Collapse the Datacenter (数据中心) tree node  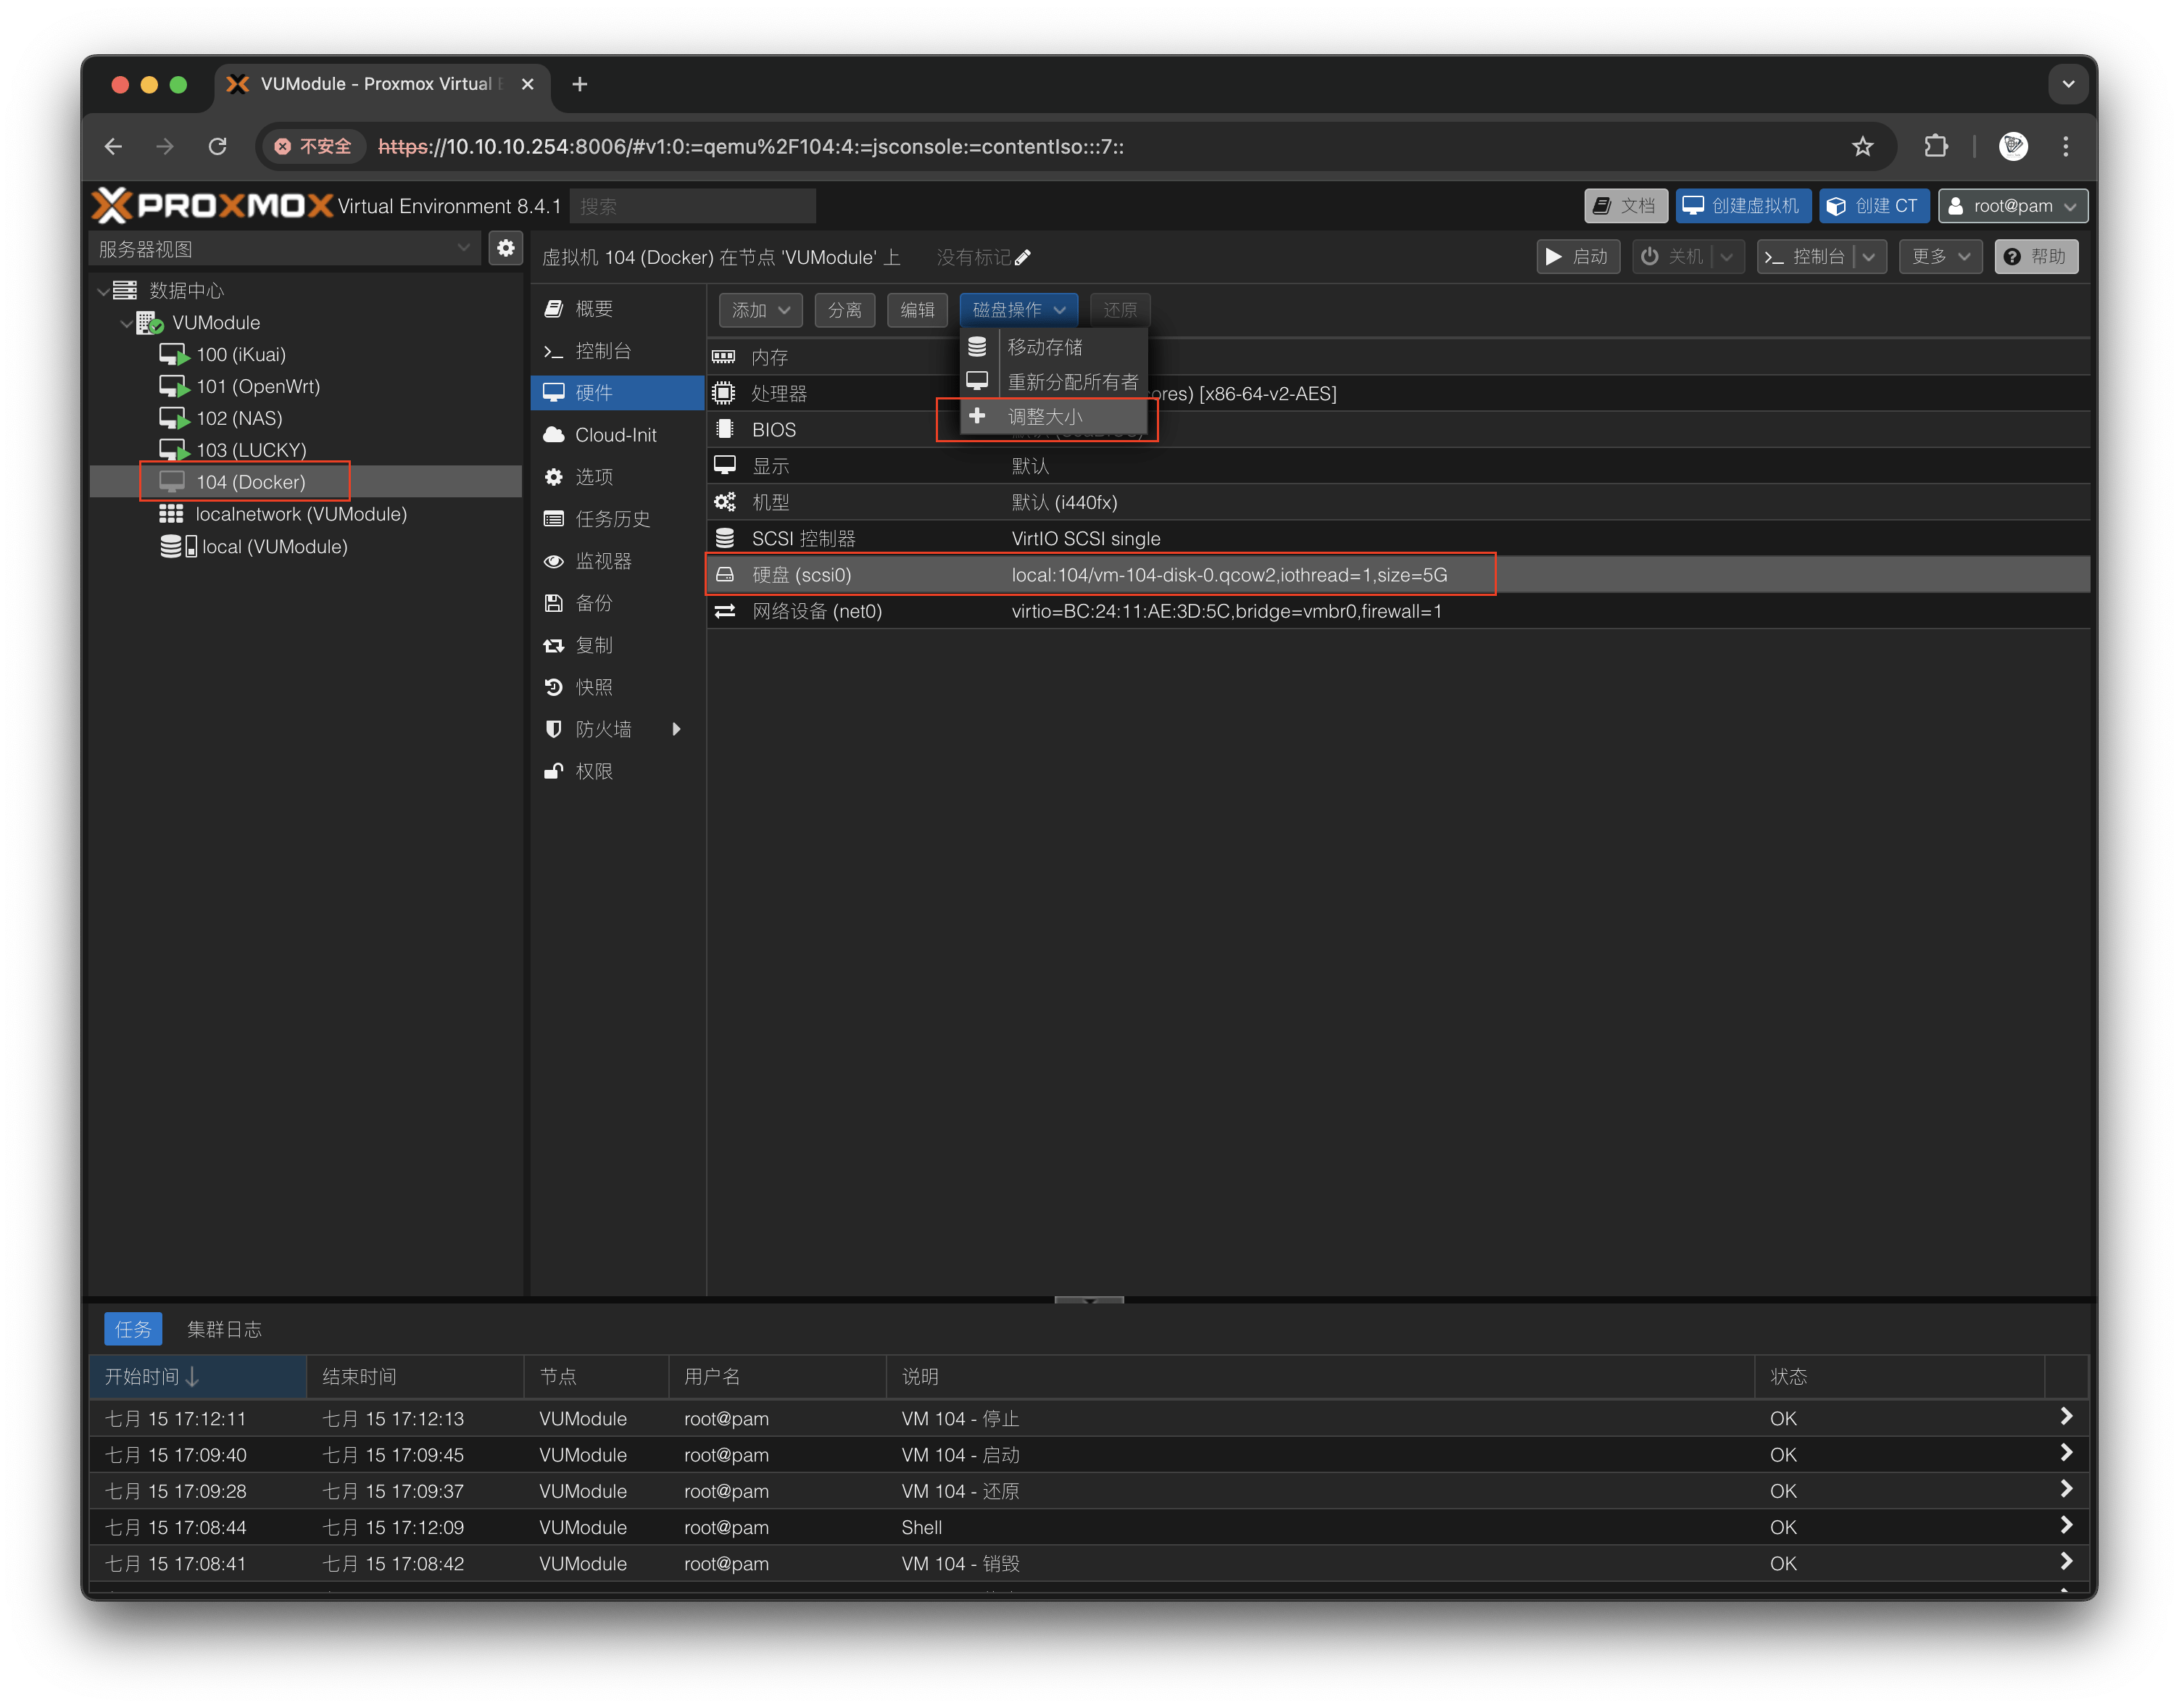(x=104, y=291)
